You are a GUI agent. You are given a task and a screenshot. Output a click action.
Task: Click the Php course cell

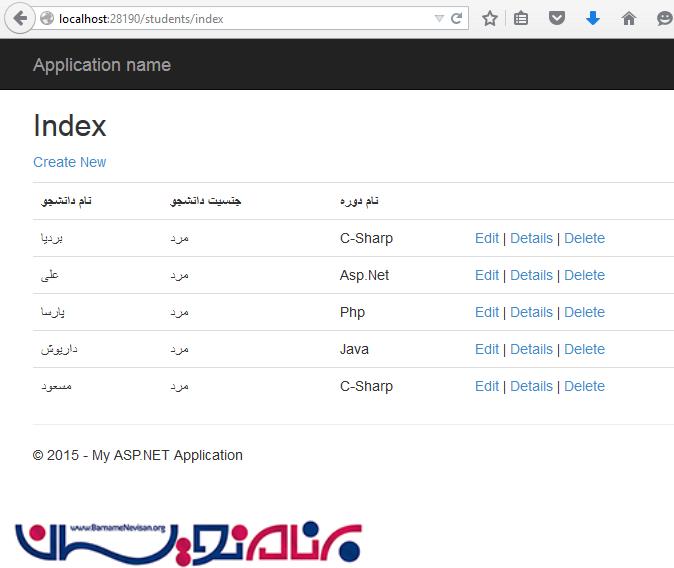tap(352, 312)
